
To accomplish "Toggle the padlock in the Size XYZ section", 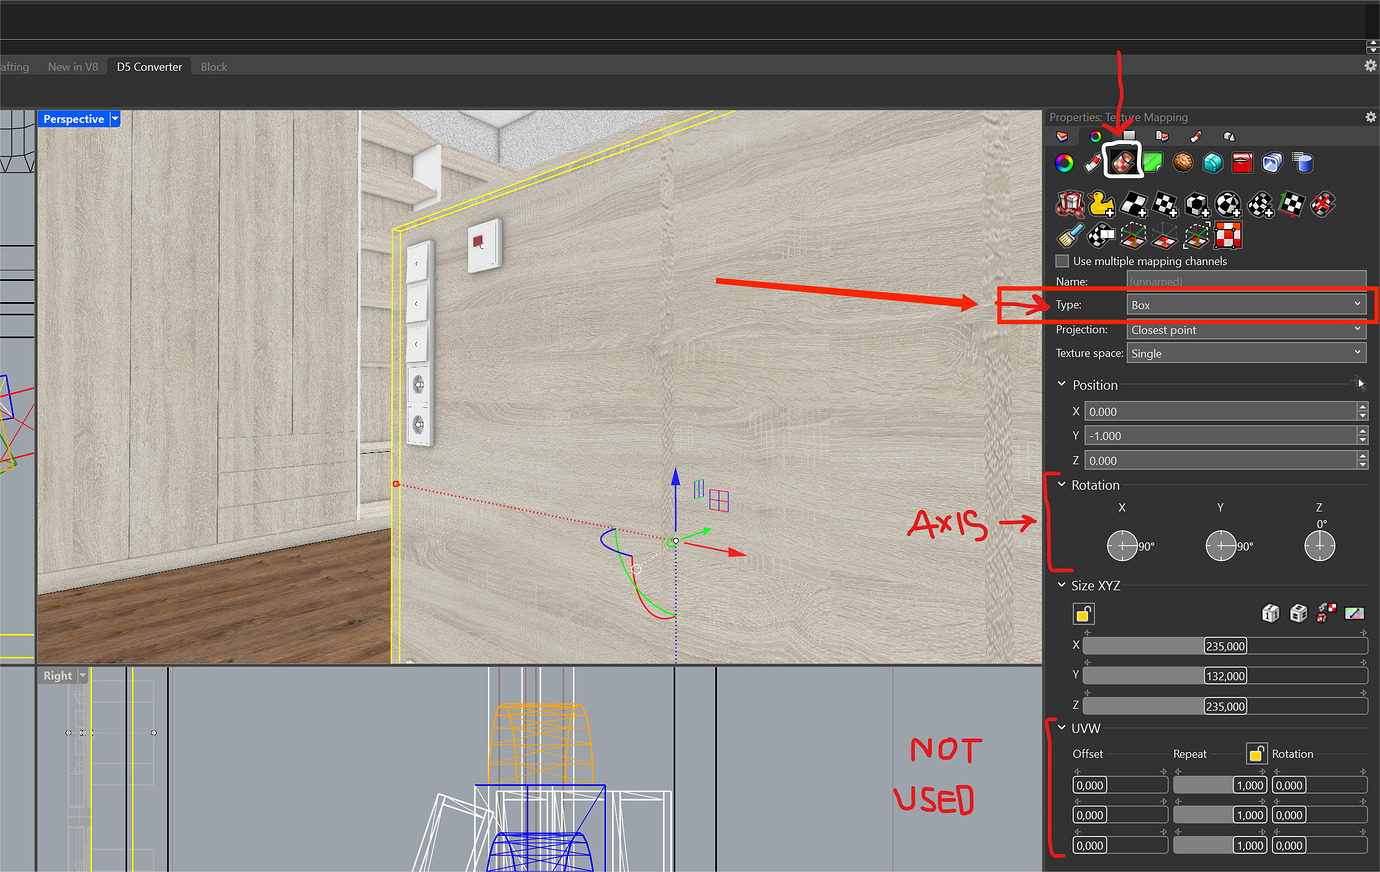I will tap(1083, 613).
